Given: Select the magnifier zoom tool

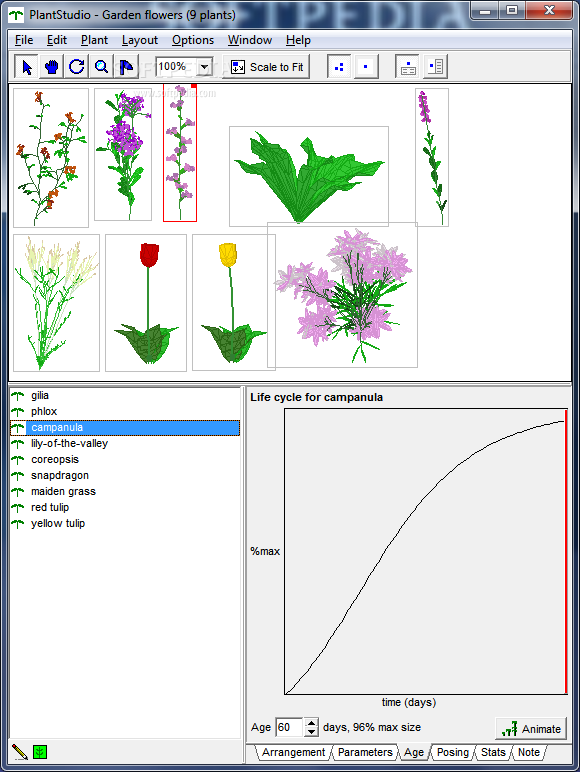Looking at the screenshot, I should (101, 66).
